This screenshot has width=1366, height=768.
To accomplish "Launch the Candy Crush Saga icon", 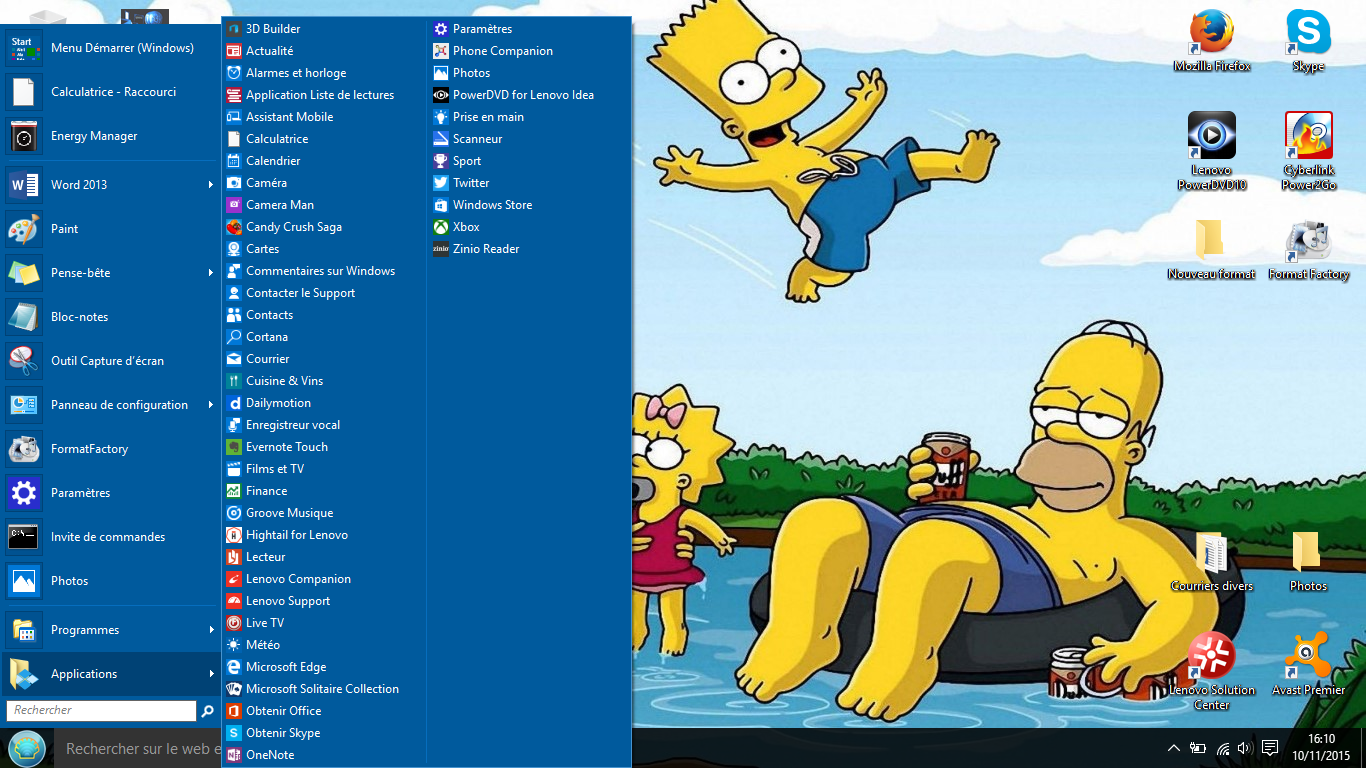I will coord(234,227).
